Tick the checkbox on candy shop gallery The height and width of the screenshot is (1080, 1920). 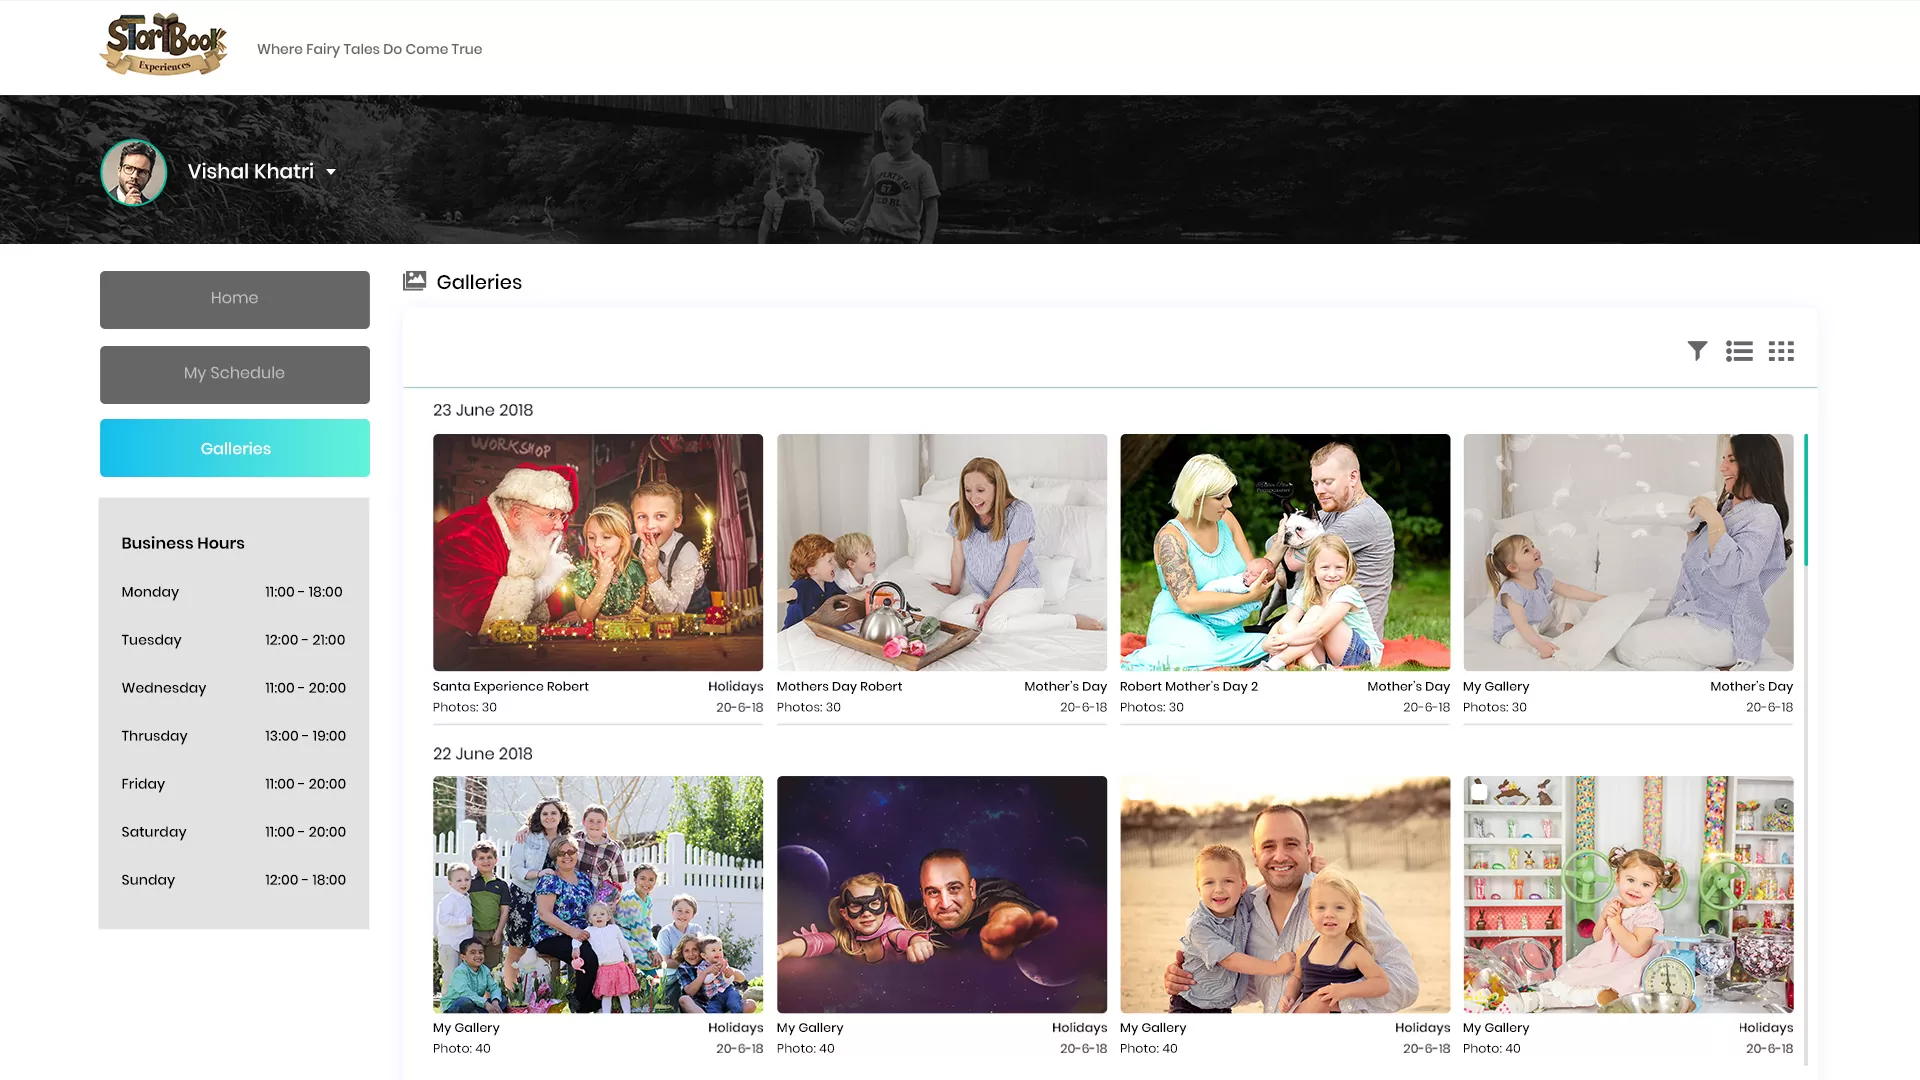click(1479, 792)
